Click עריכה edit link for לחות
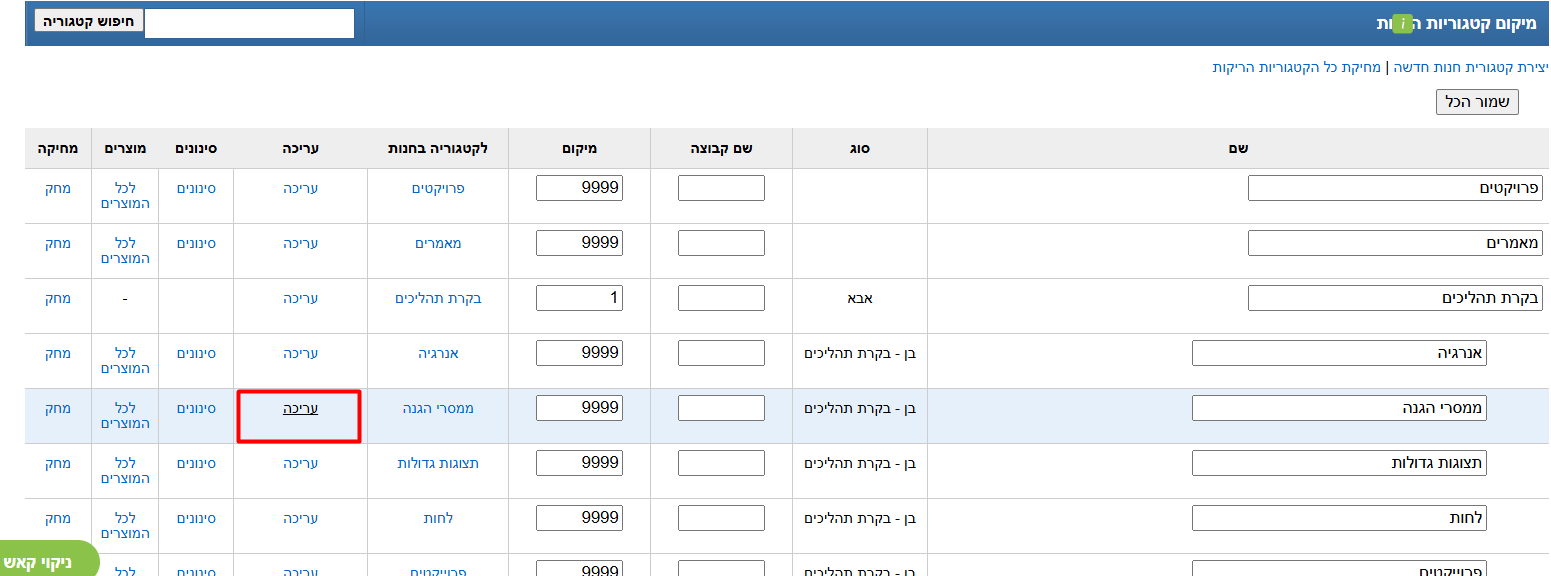This screenshot has width=1551, height=576. [300, 518]
